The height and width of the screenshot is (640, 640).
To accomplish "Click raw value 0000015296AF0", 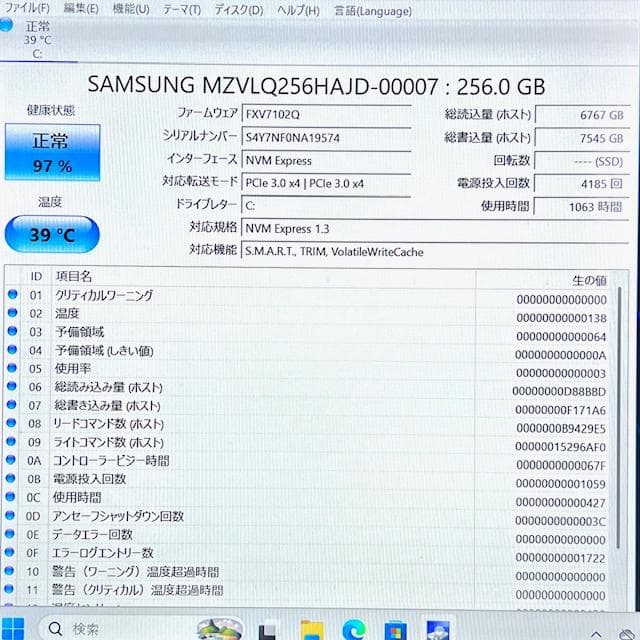I will [x=560, y=447].
